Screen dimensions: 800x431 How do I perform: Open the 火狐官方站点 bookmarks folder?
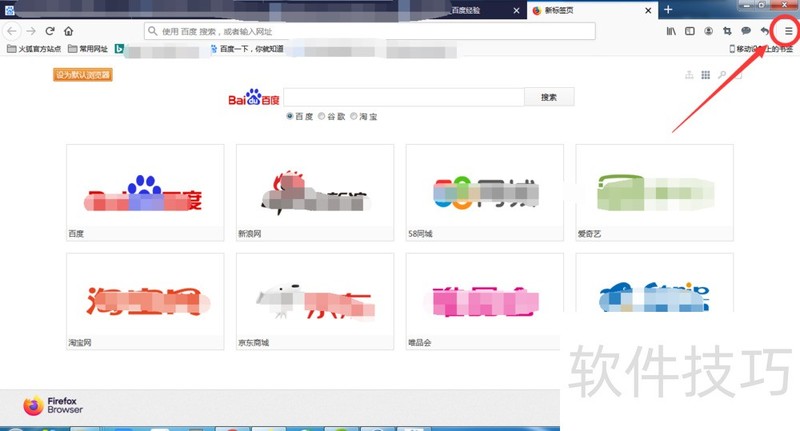point(34,48)
